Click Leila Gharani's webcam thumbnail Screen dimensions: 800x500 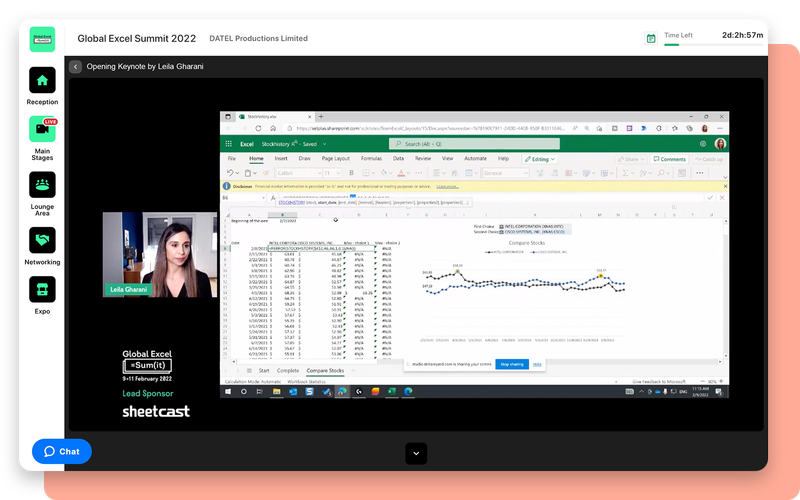[160, 255]
